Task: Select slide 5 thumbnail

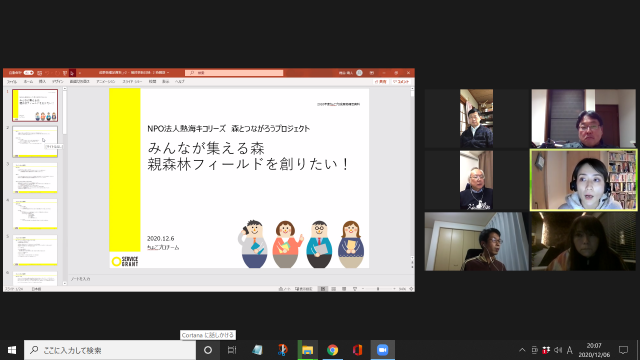Action: click(x=35, y=250)
